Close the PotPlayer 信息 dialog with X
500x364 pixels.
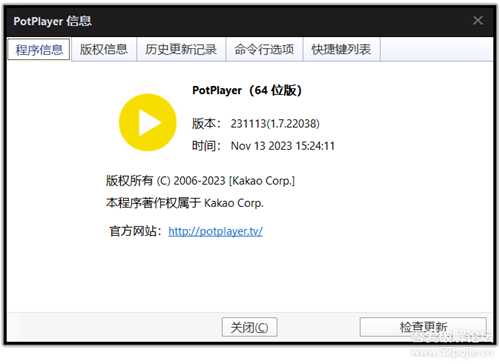click(x=478, y=20)
